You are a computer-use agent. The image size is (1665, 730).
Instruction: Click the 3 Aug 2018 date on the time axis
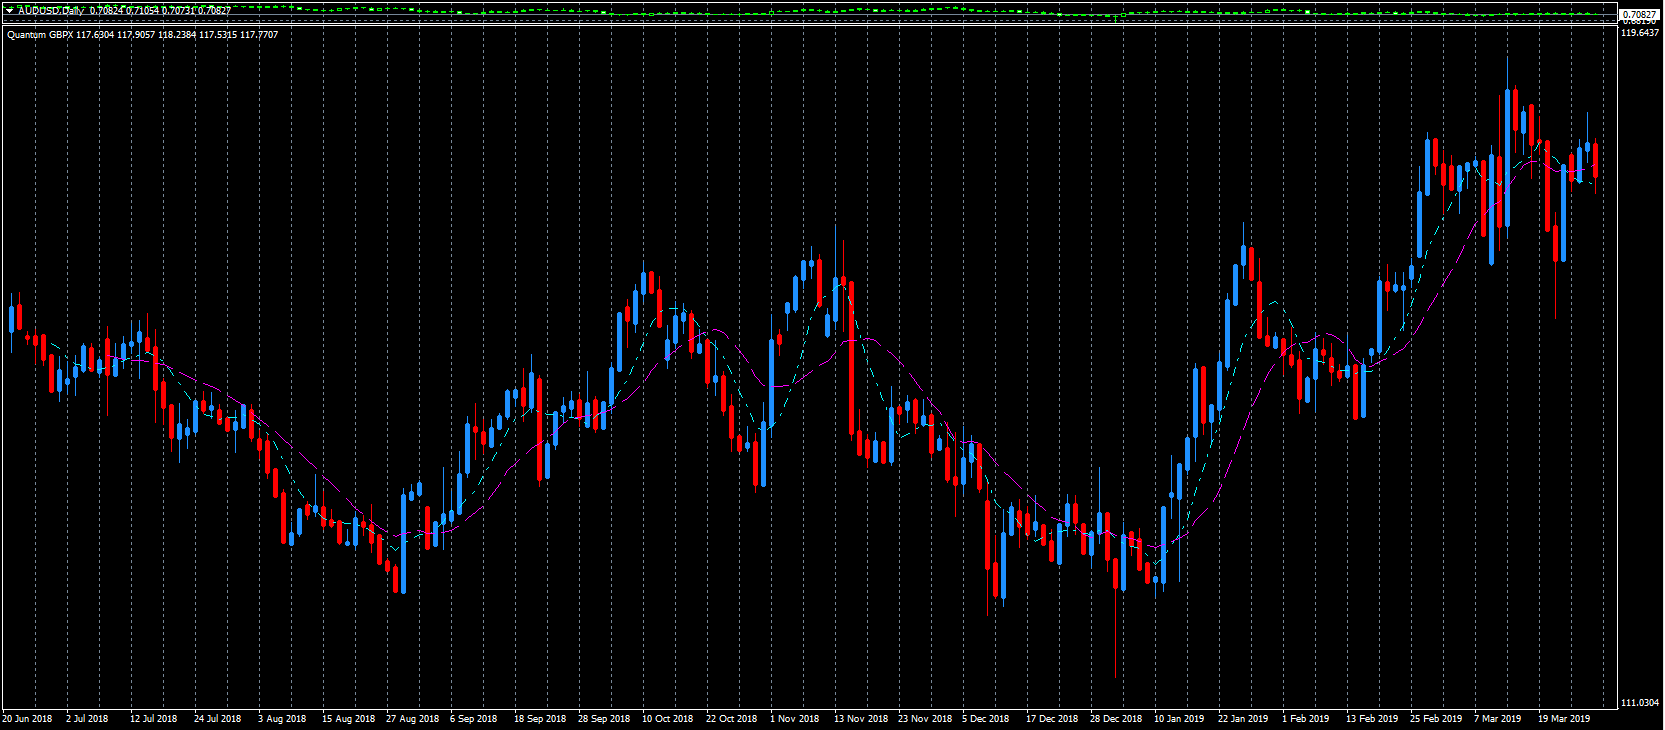282,719
